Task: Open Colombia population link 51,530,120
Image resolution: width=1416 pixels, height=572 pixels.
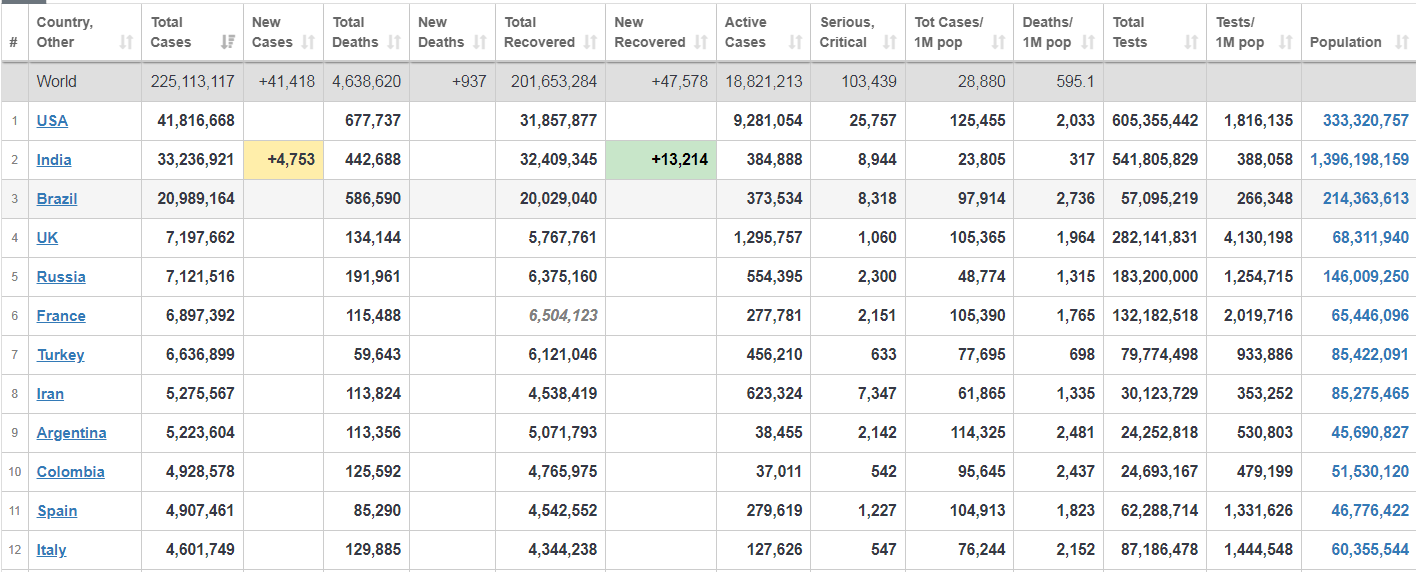Action: pos(1370,471)
